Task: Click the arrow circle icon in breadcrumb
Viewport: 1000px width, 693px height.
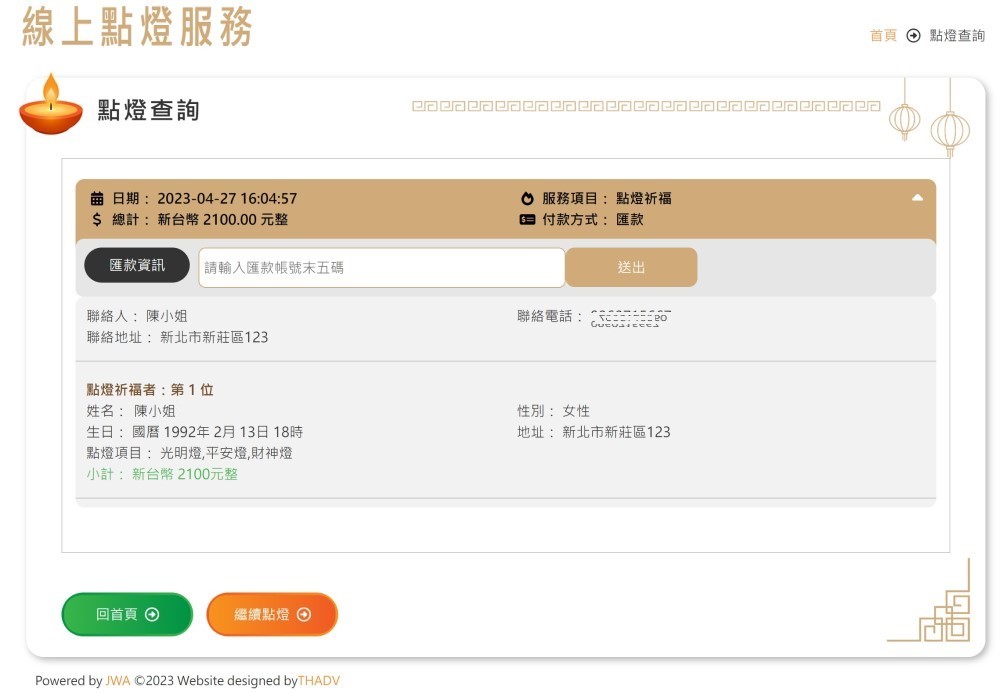Action: [913, 36]
